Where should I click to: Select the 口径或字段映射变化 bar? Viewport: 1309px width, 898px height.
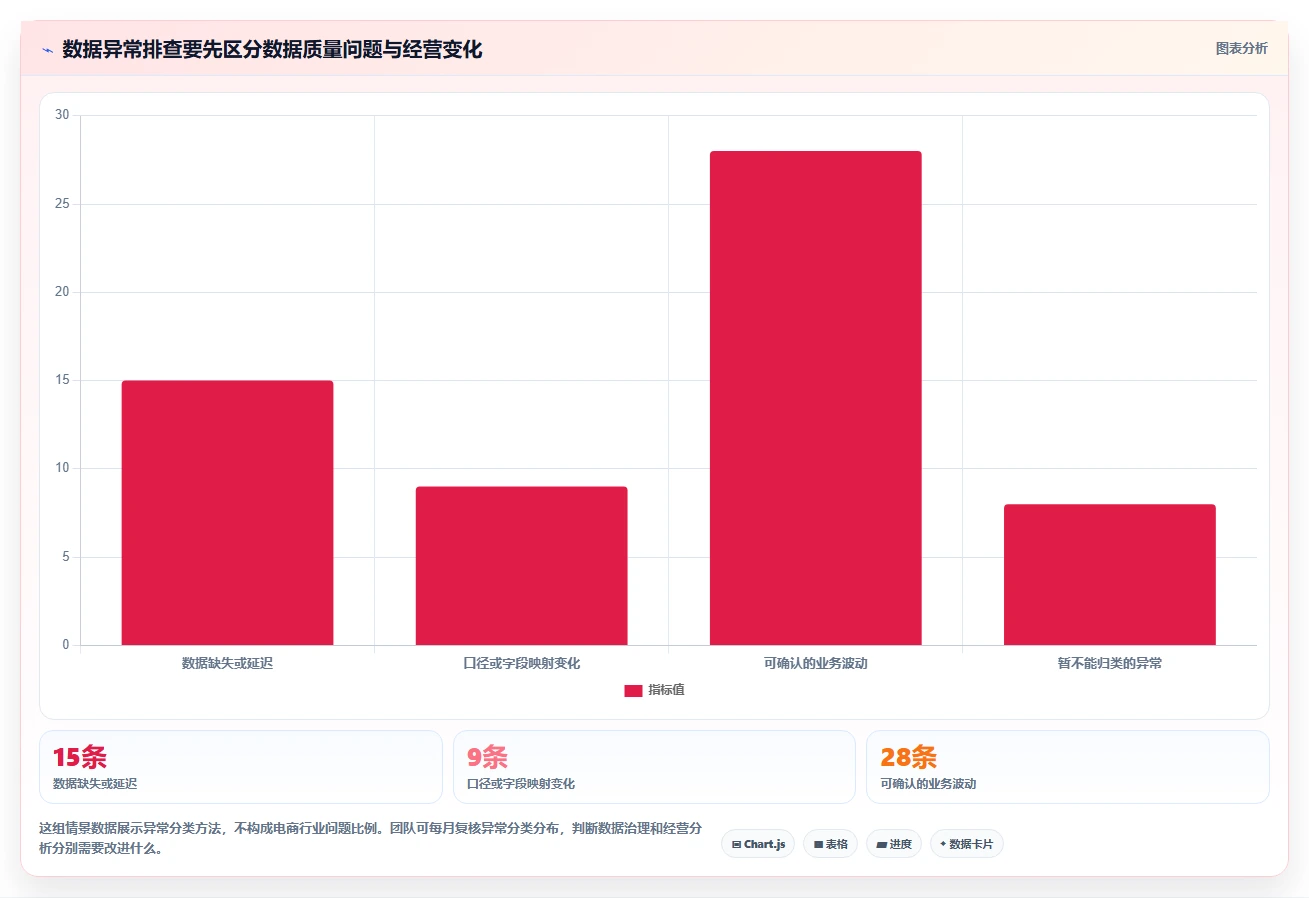[521, 566]
